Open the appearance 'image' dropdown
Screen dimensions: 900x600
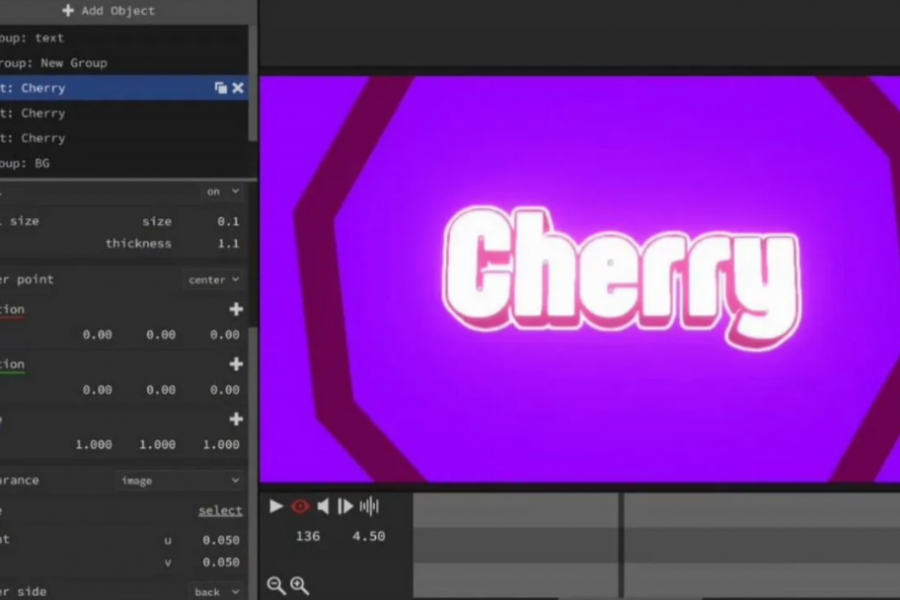click(x=179, y=481)
